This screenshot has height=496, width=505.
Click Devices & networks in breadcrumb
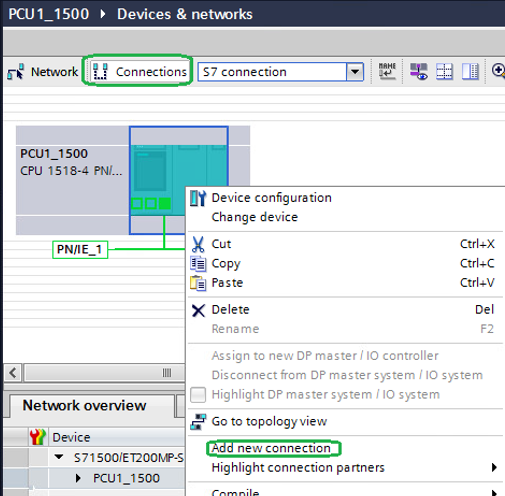185,14
